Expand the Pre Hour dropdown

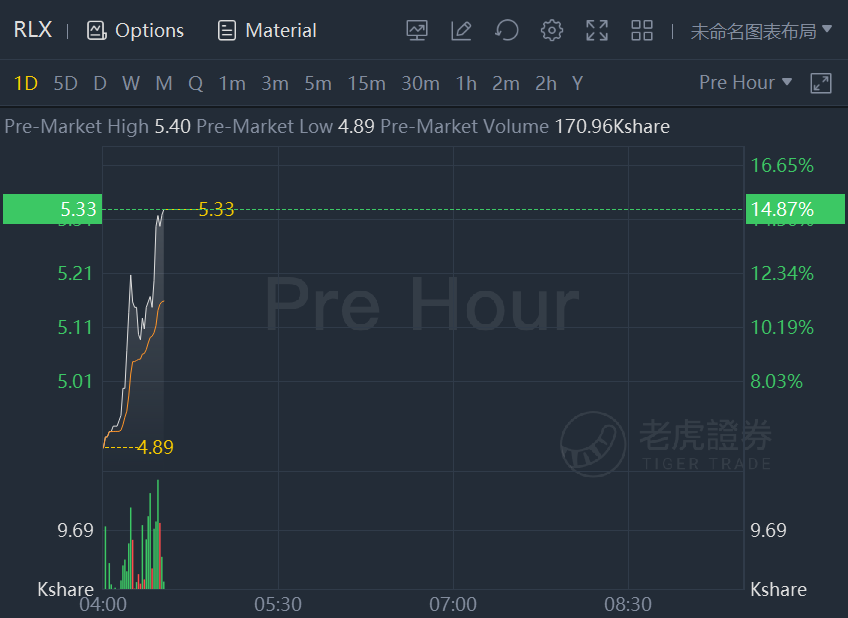point(745,83)
